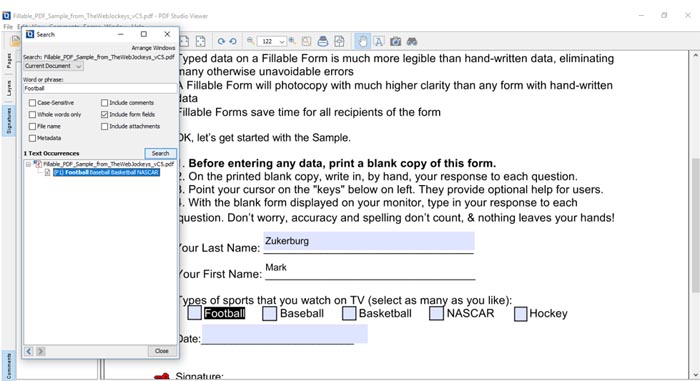Close the Search dialog via Close button
The width and height of the screenshot is (700, 381).
click(162, 351)
